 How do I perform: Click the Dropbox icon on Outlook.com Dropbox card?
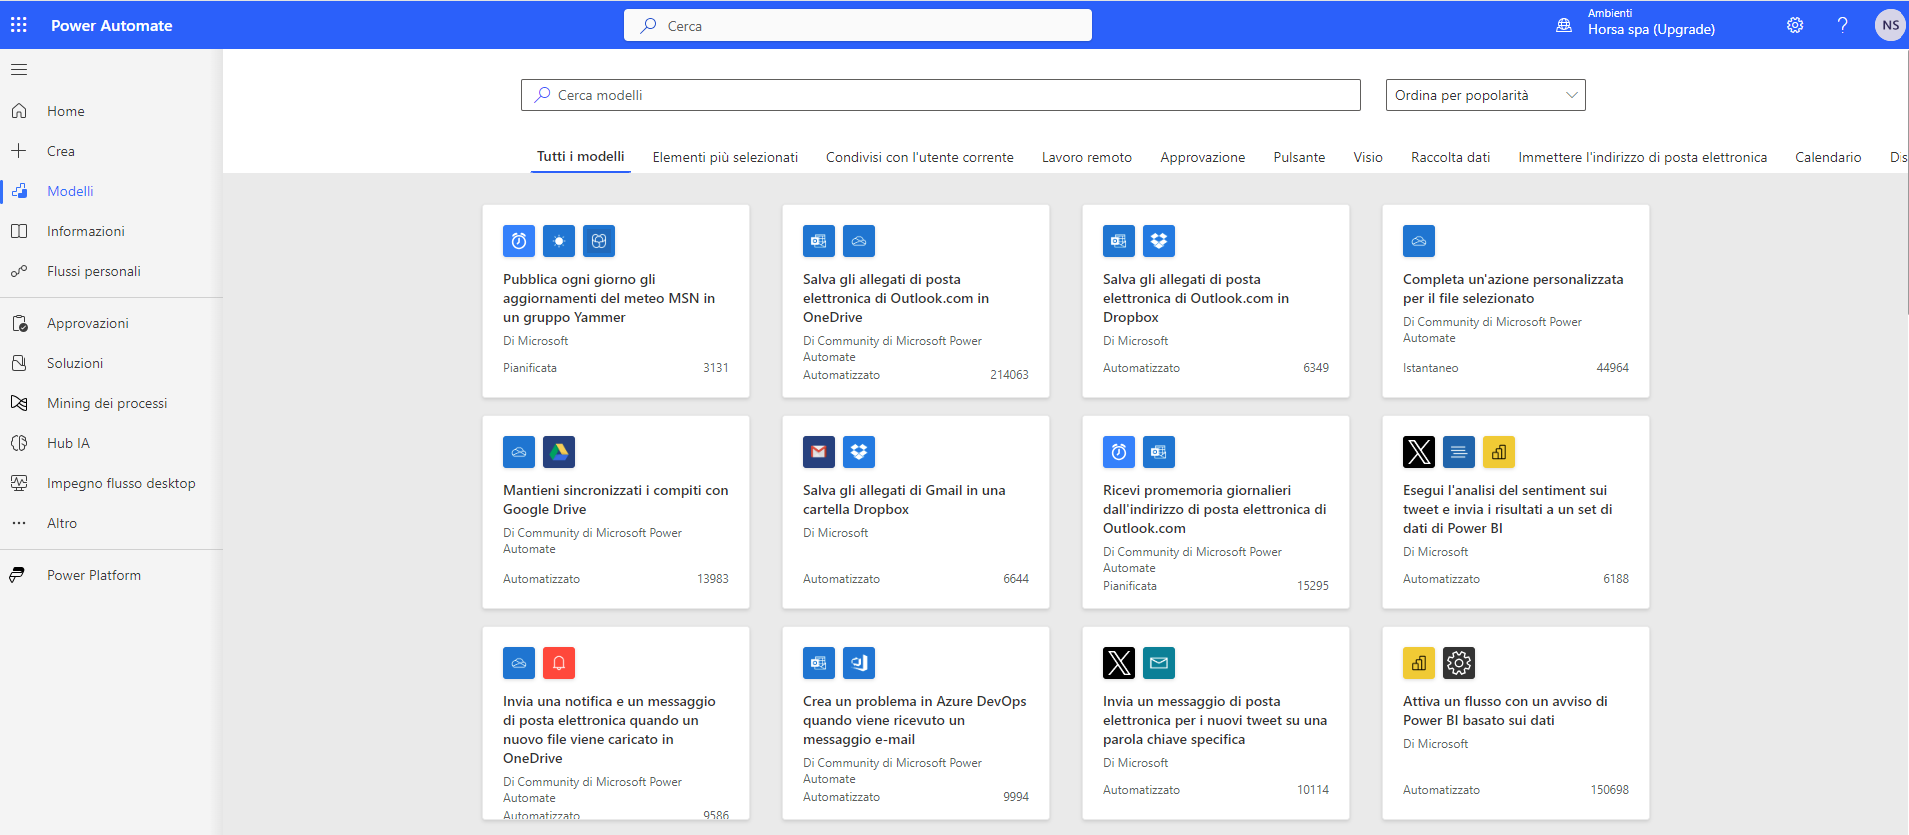click(x=1159, y=241)
